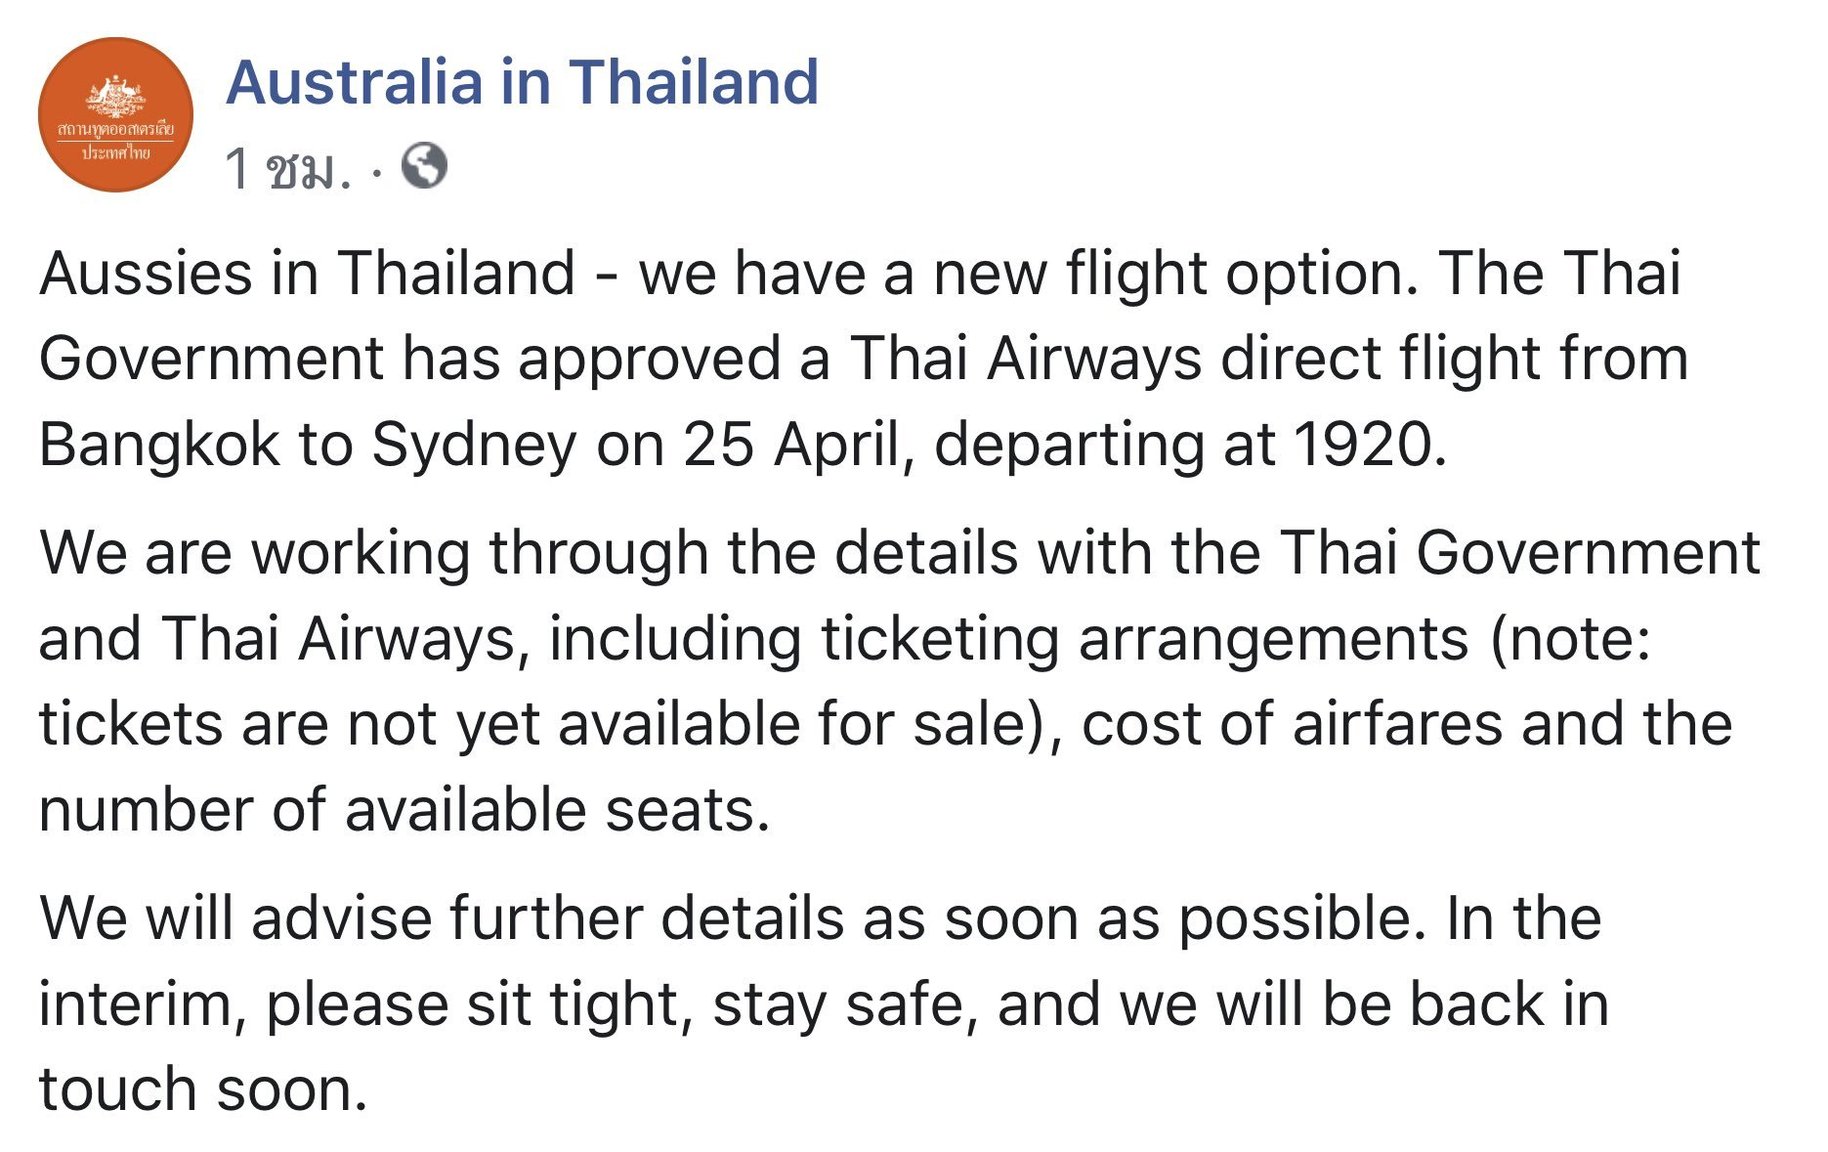Viewport: 1828px width, 1152px height.
Task: Click the embassy crest inside the orange avatar
Action: coord(116,98)
